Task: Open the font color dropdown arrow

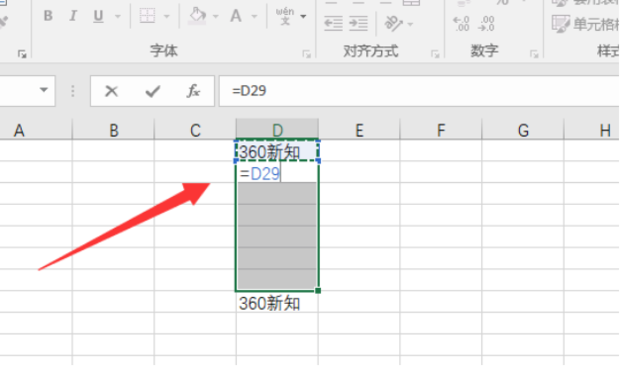Action: coord(254,17)
